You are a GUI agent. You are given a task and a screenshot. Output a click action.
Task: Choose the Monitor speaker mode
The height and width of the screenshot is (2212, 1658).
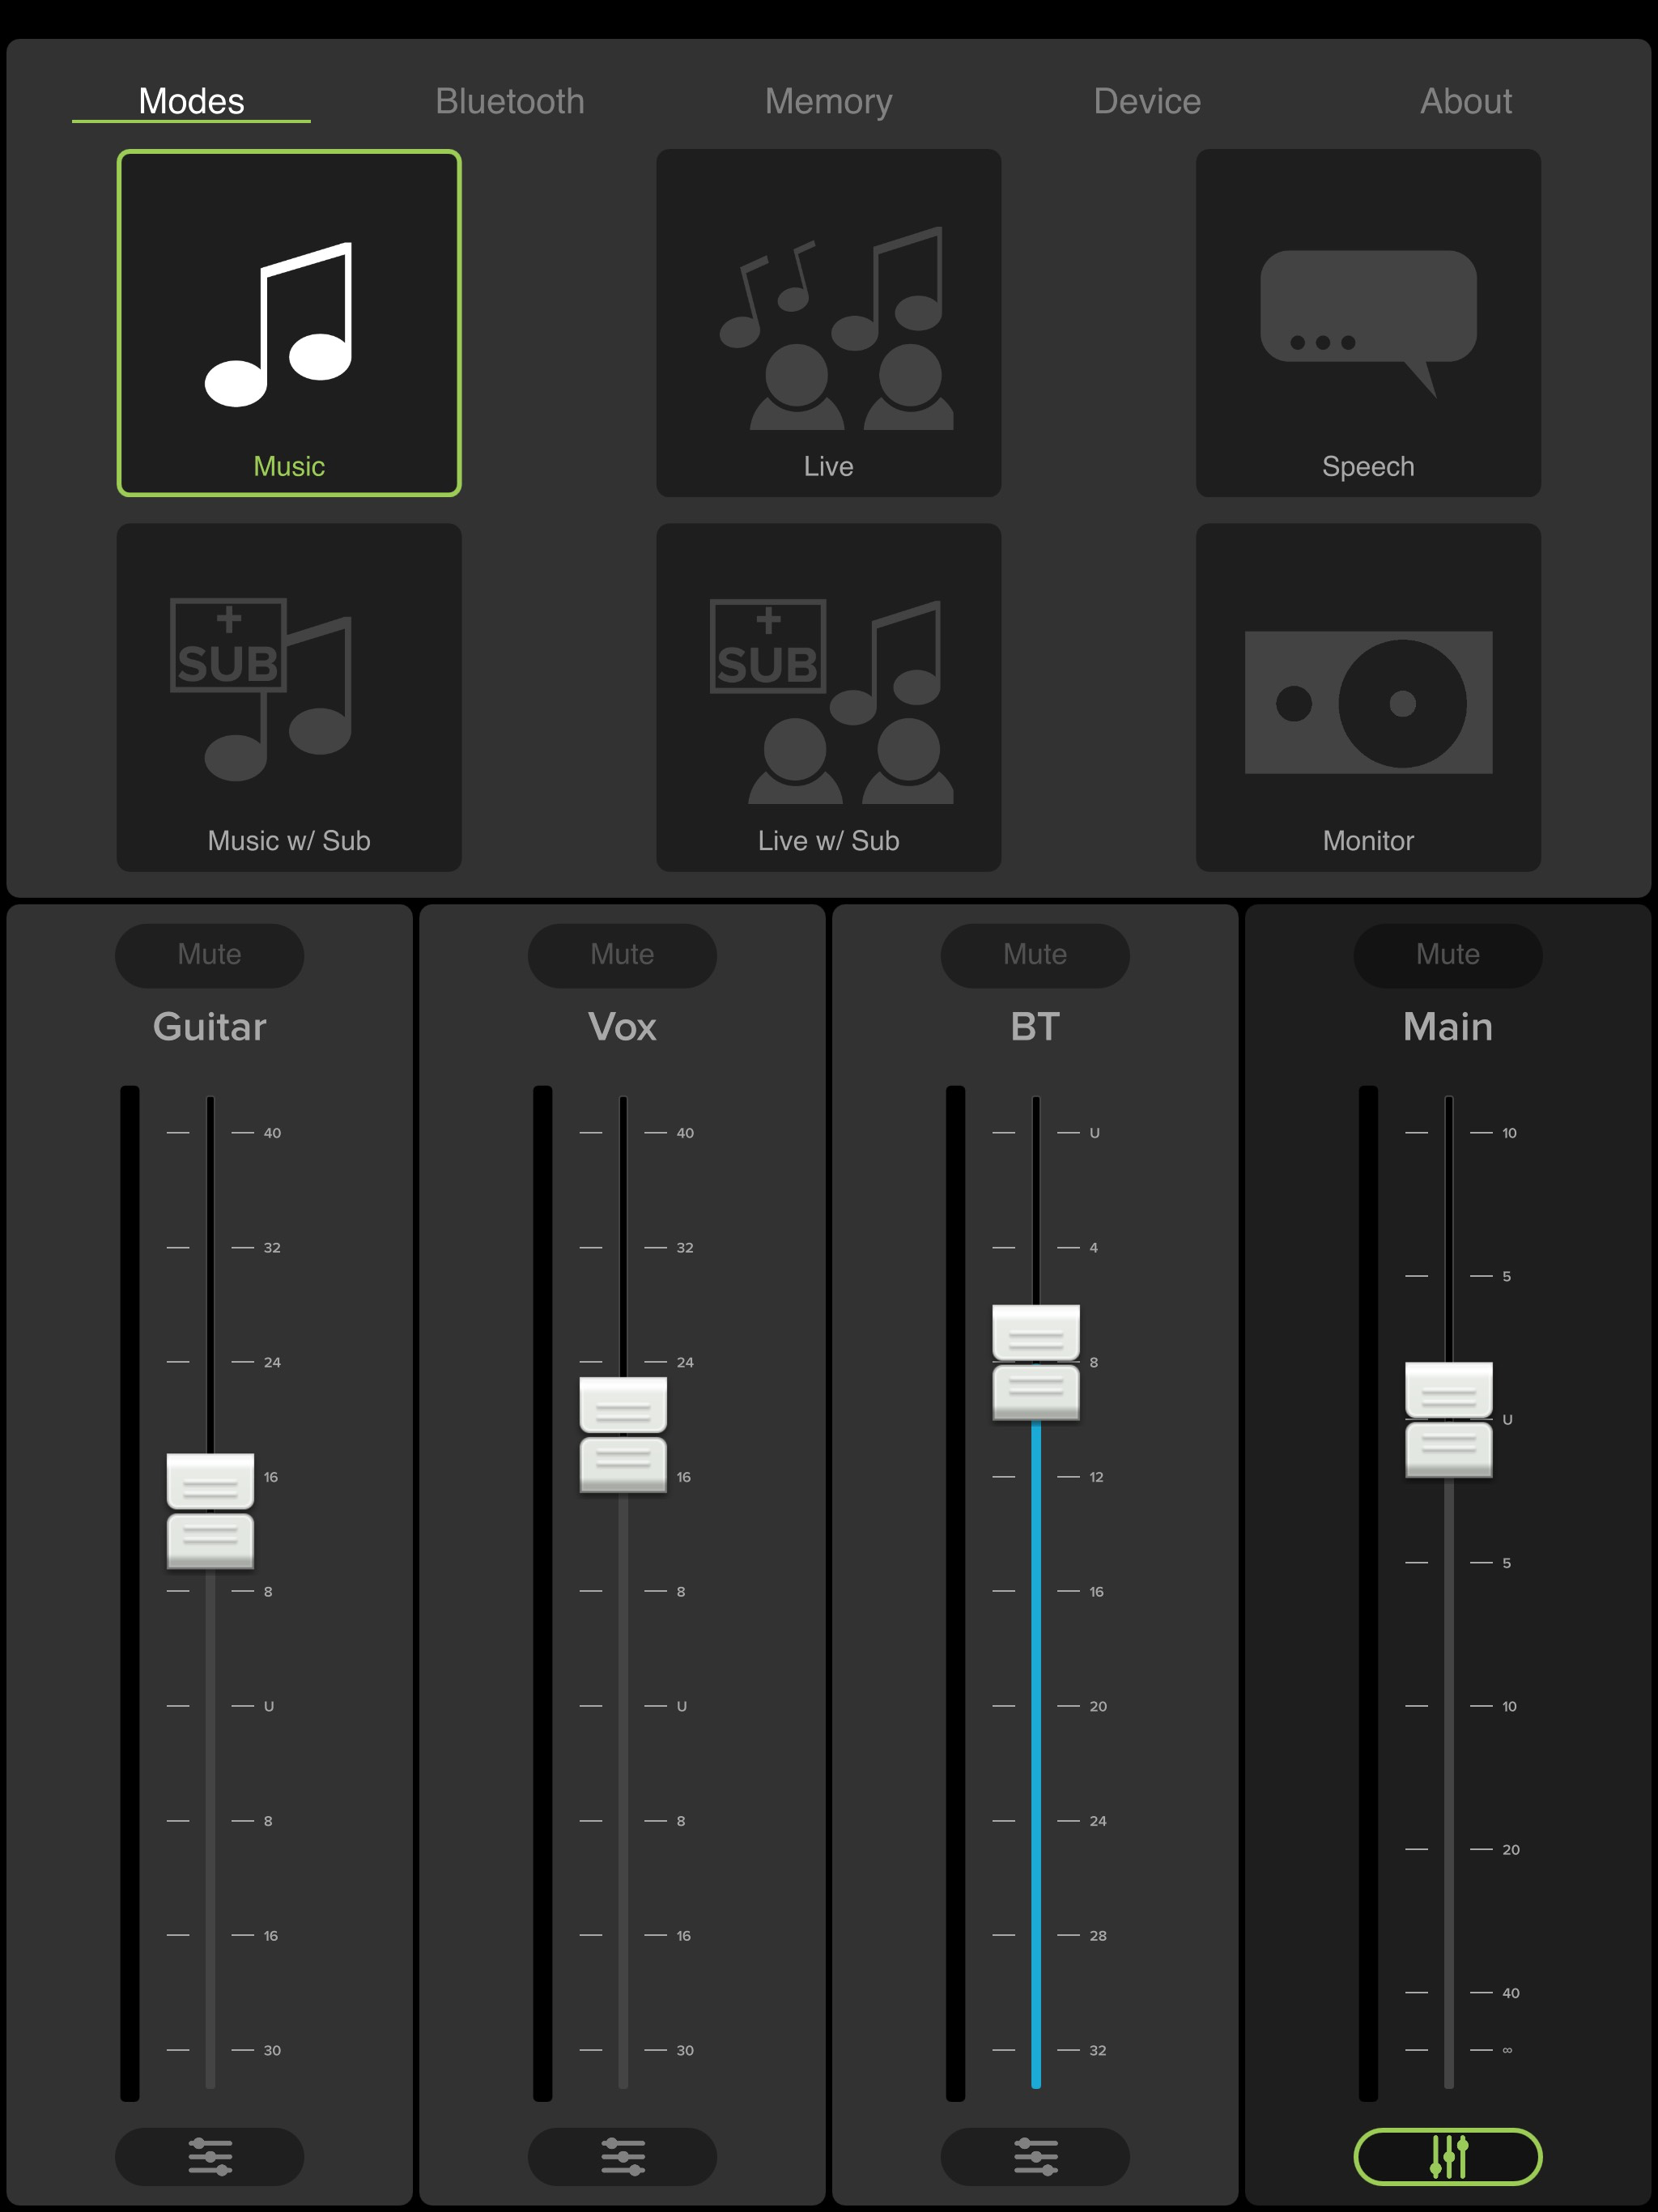[1368, 697]
